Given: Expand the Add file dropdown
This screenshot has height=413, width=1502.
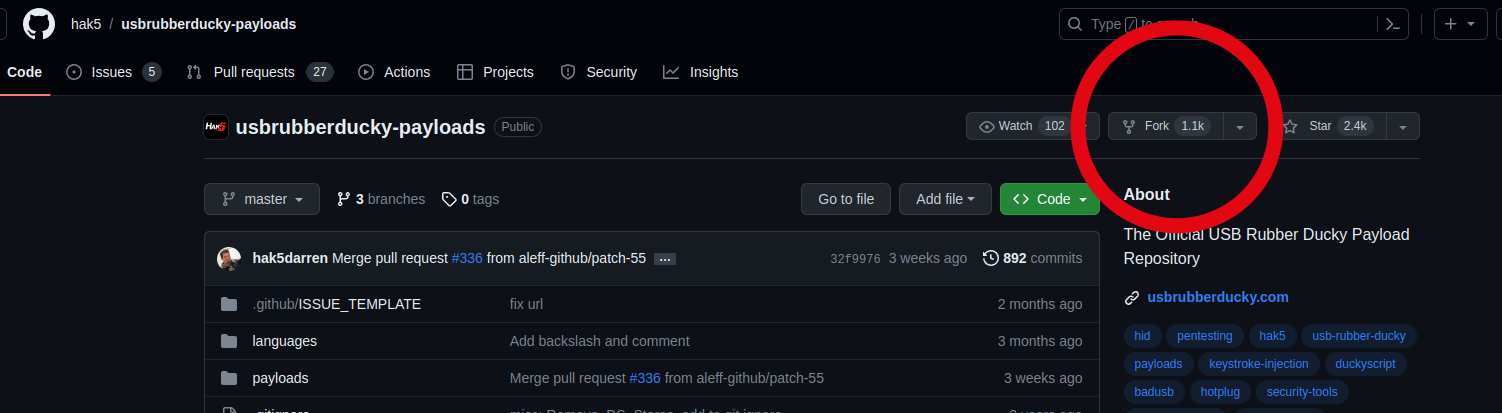Looking at the screenshot, I should tap(944, 199).
